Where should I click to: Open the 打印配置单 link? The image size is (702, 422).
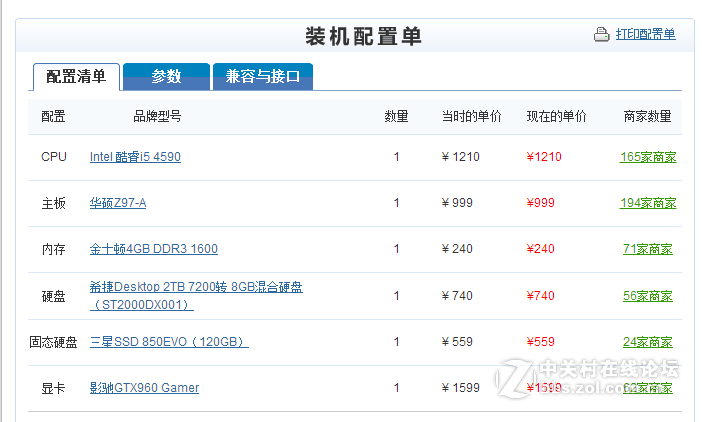(x=645, y=34)
